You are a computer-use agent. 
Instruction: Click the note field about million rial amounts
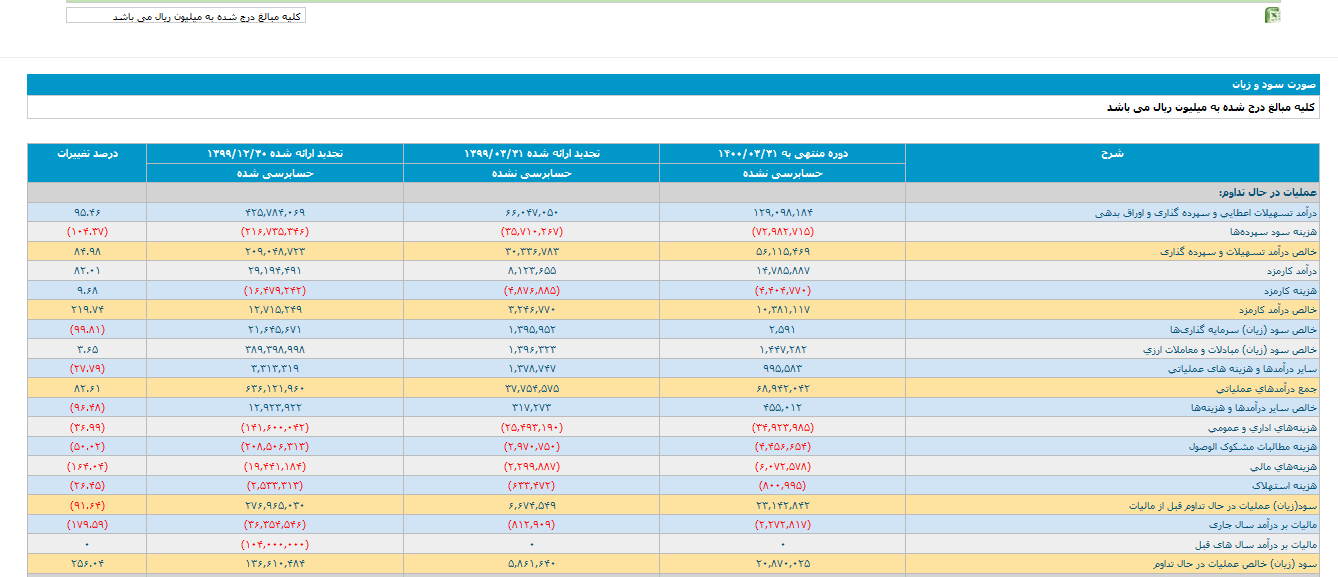186,16
